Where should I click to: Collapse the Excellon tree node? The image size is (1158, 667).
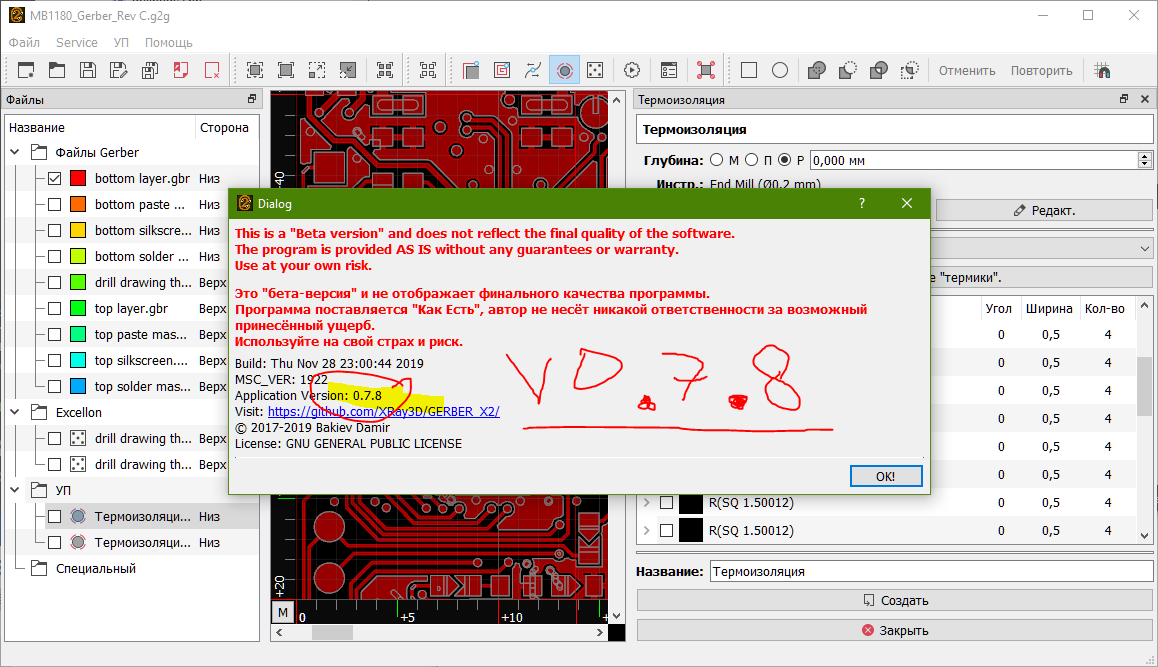[x=15, y=412]
